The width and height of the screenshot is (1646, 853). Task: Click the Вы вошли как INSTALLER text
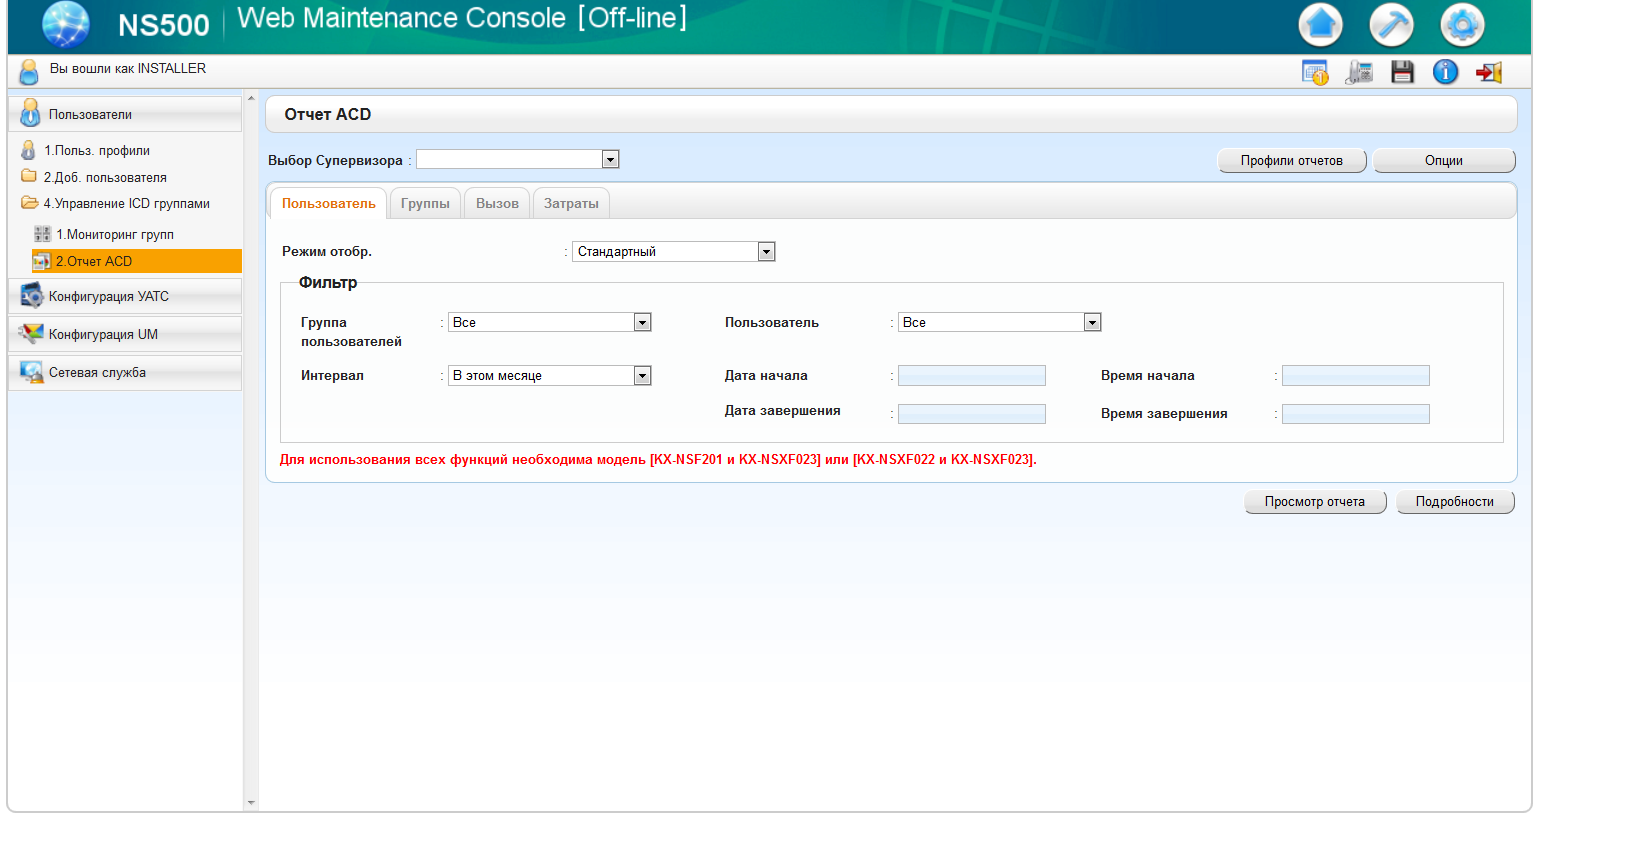pyautogui.click(x=128, y=69)
